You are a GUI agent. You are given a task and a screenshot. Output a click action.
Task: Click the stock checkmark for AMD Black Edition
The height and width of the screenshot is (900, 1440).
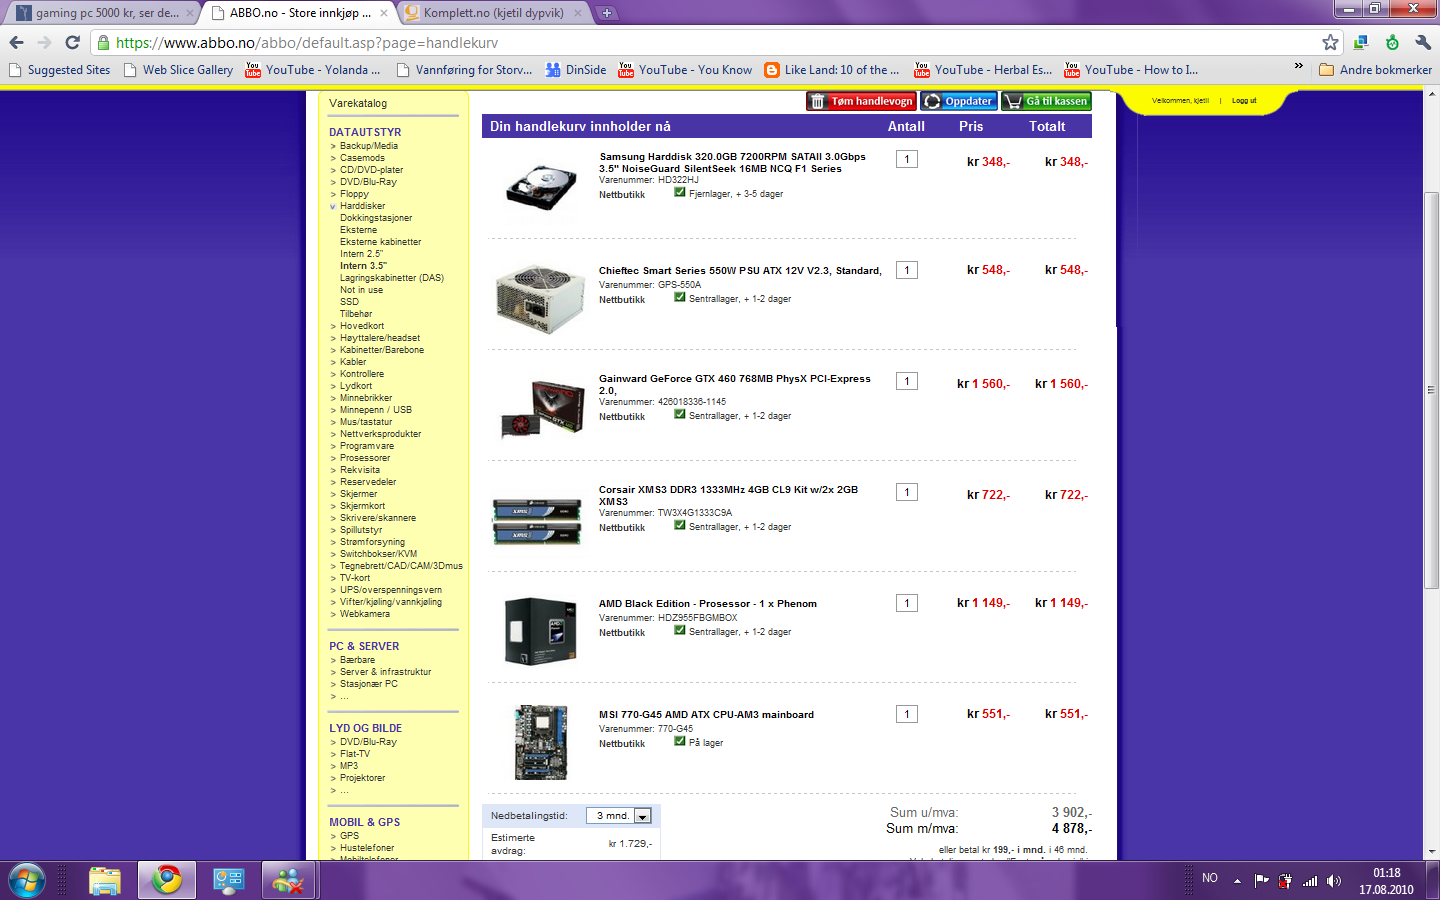tap(680, 631)
